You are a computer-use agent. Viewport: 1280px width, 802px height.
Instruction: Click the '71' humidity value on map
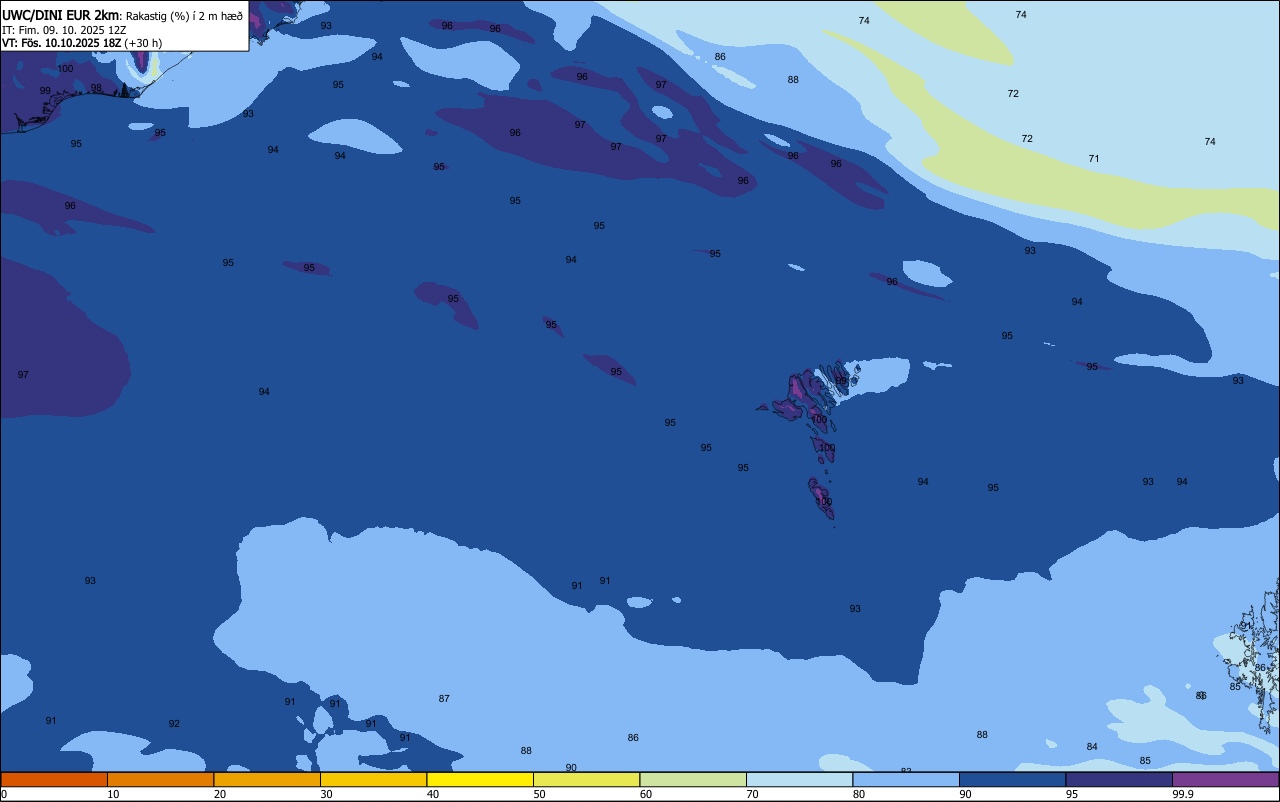click(1094, 159)
